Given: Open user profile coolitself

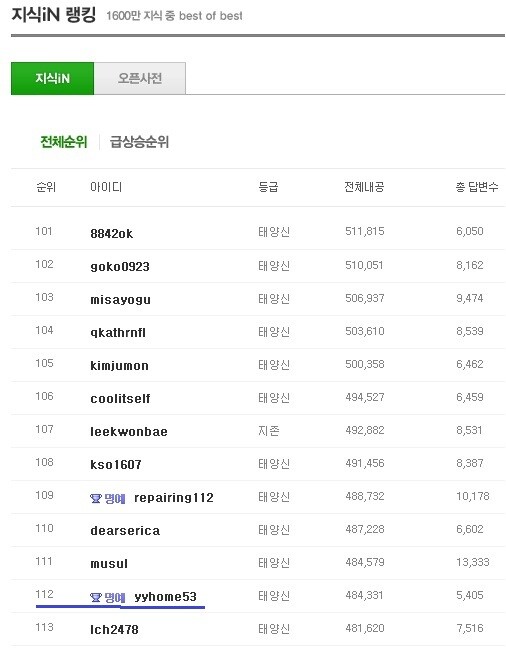Looking at the screenshot, I should [120, 398].
